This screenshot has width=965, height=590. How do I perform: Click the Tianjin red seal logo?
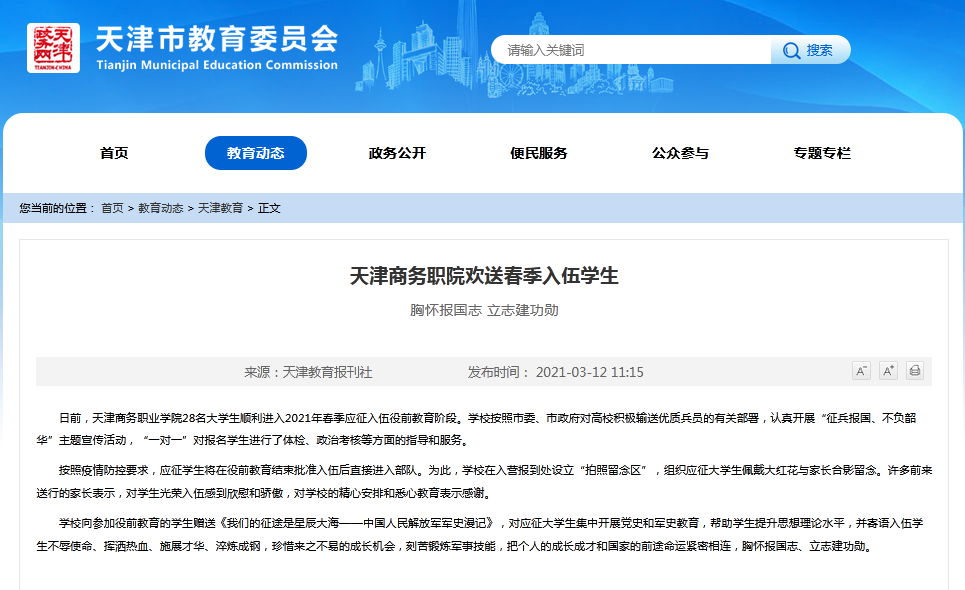[x=54, y=48]
